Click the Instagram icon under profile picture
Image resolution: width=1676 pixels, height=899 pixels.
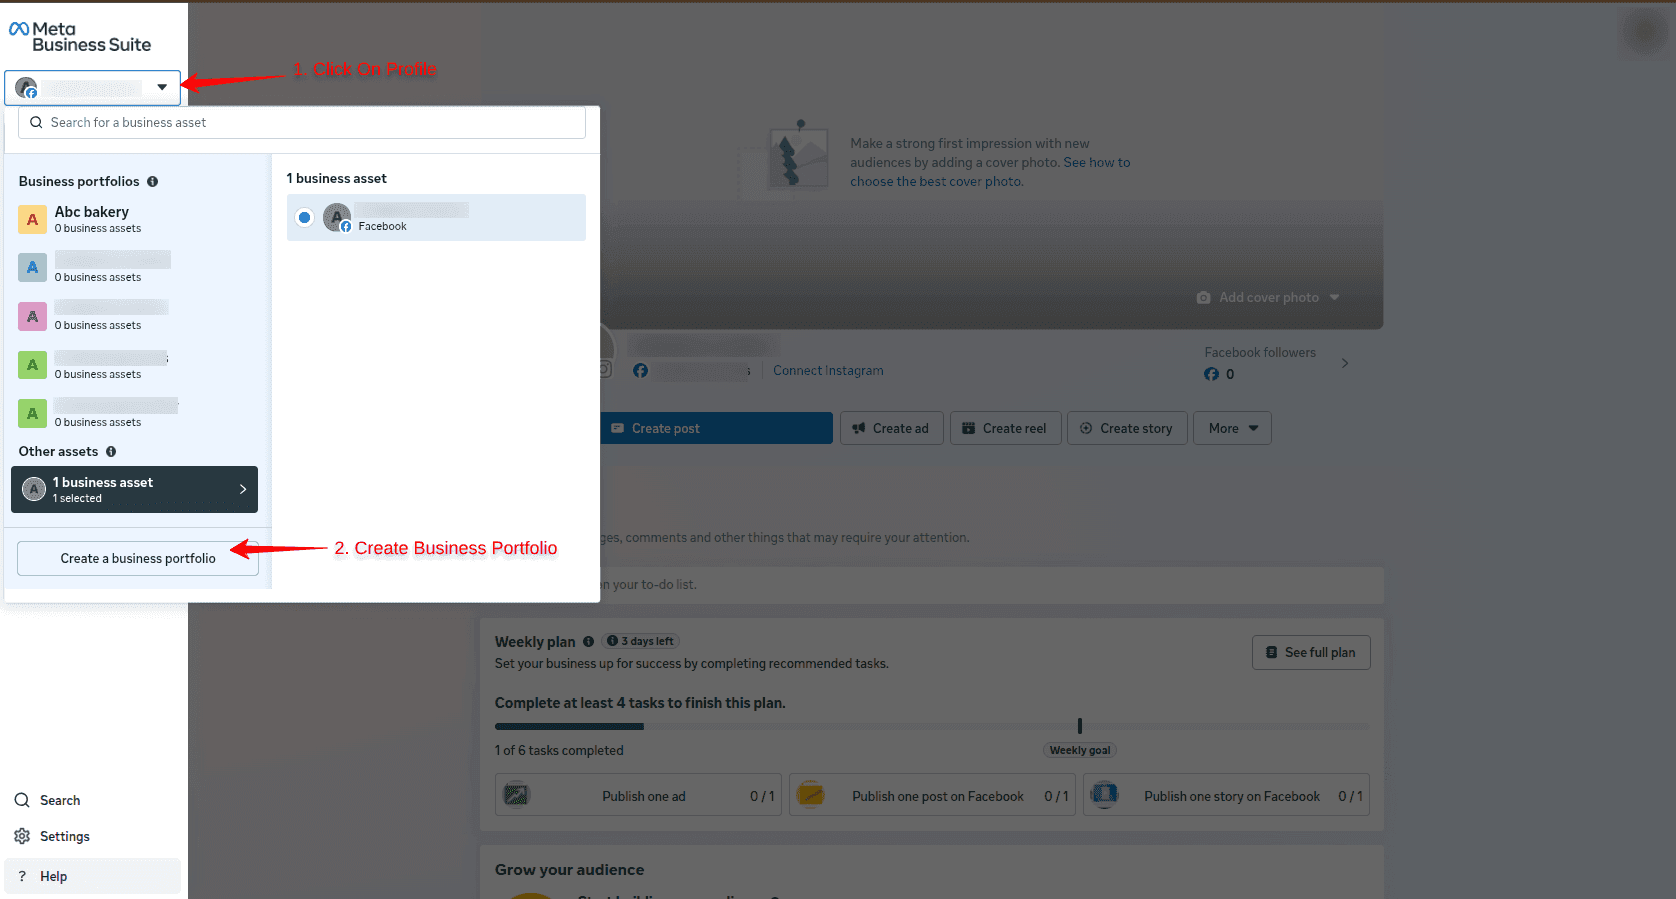pos(604,370)
